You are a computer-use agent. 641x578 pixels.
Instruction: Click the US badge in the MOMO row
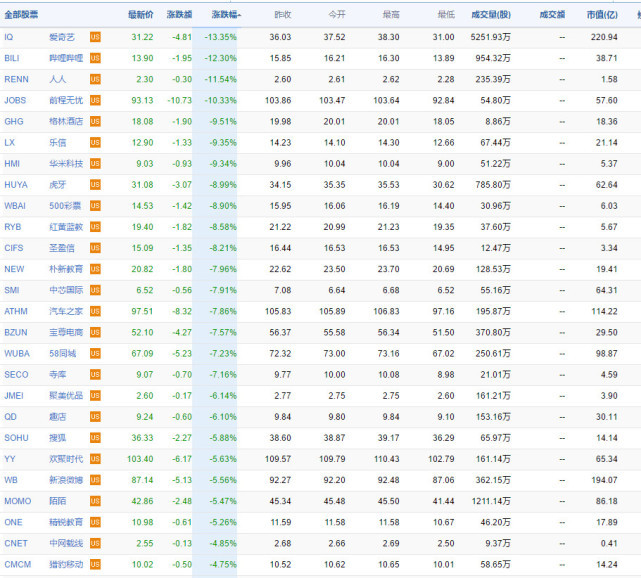(x=95, y=501)
